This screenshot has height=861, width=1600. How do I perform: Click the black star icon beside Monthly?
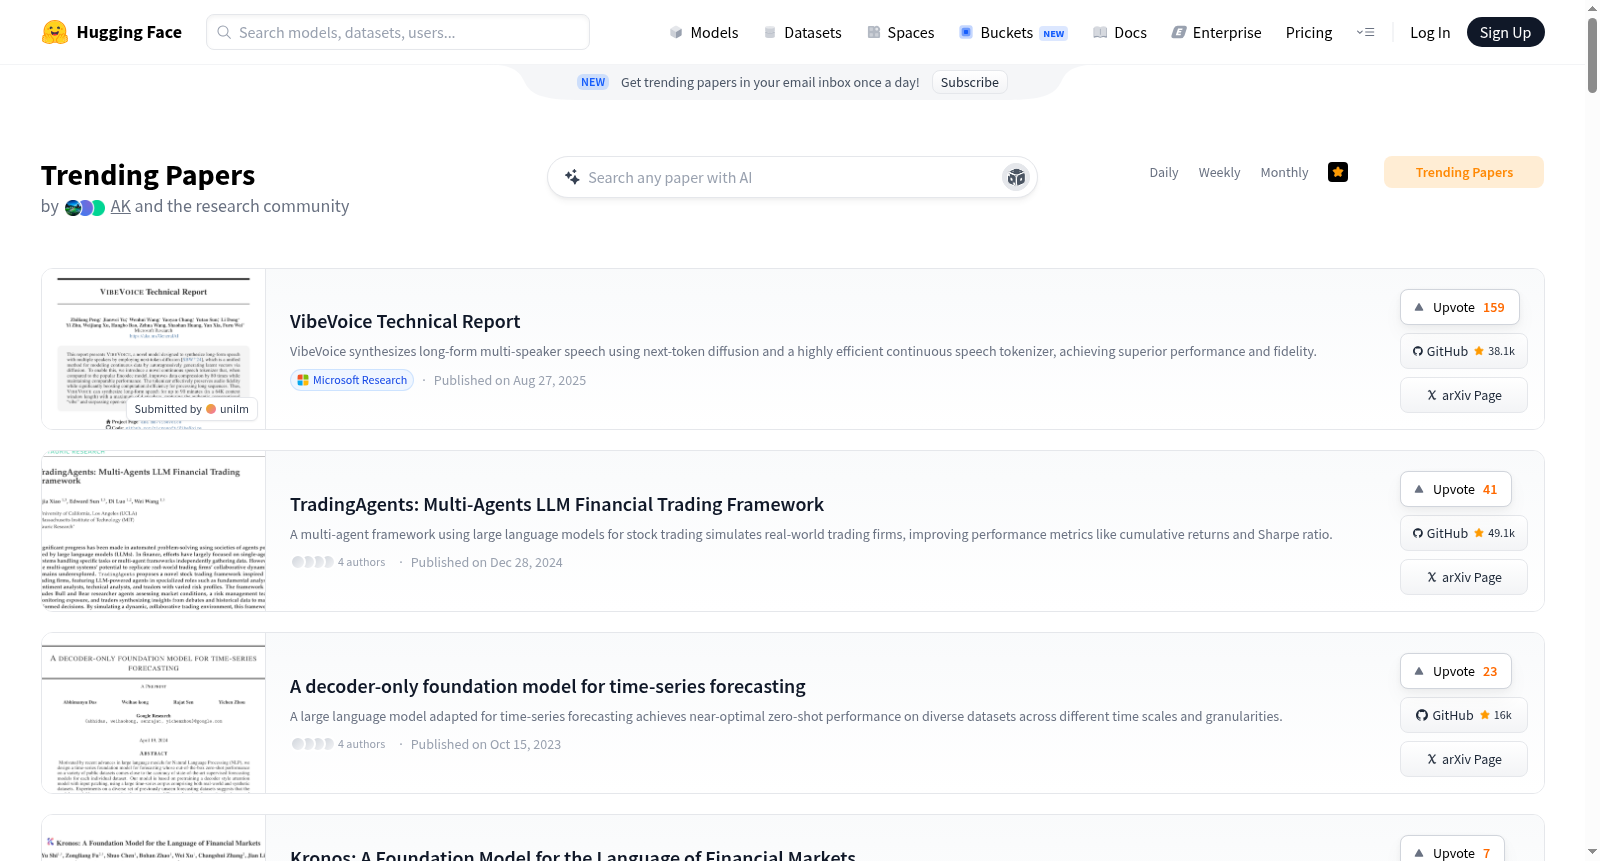(x=1338, y=172)
